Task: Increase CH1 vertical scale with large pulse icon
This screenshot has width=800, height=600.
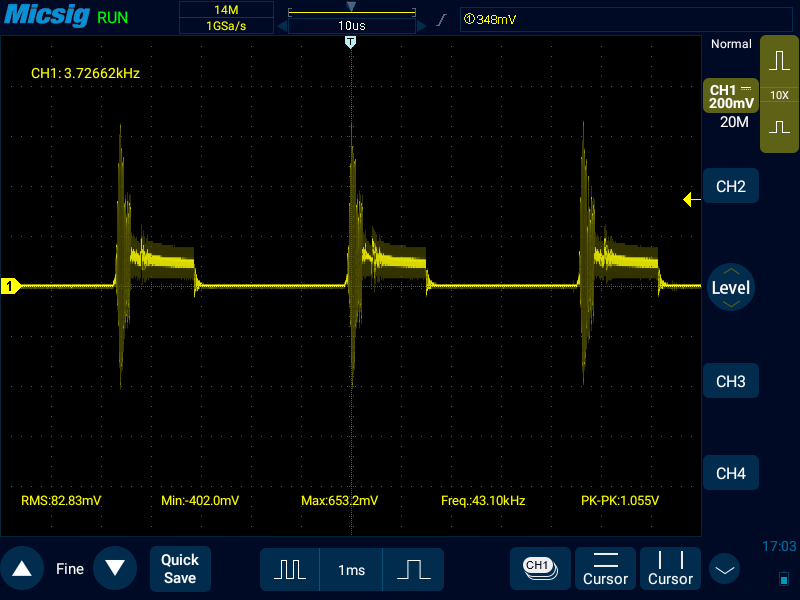Action: click(779, 61)
